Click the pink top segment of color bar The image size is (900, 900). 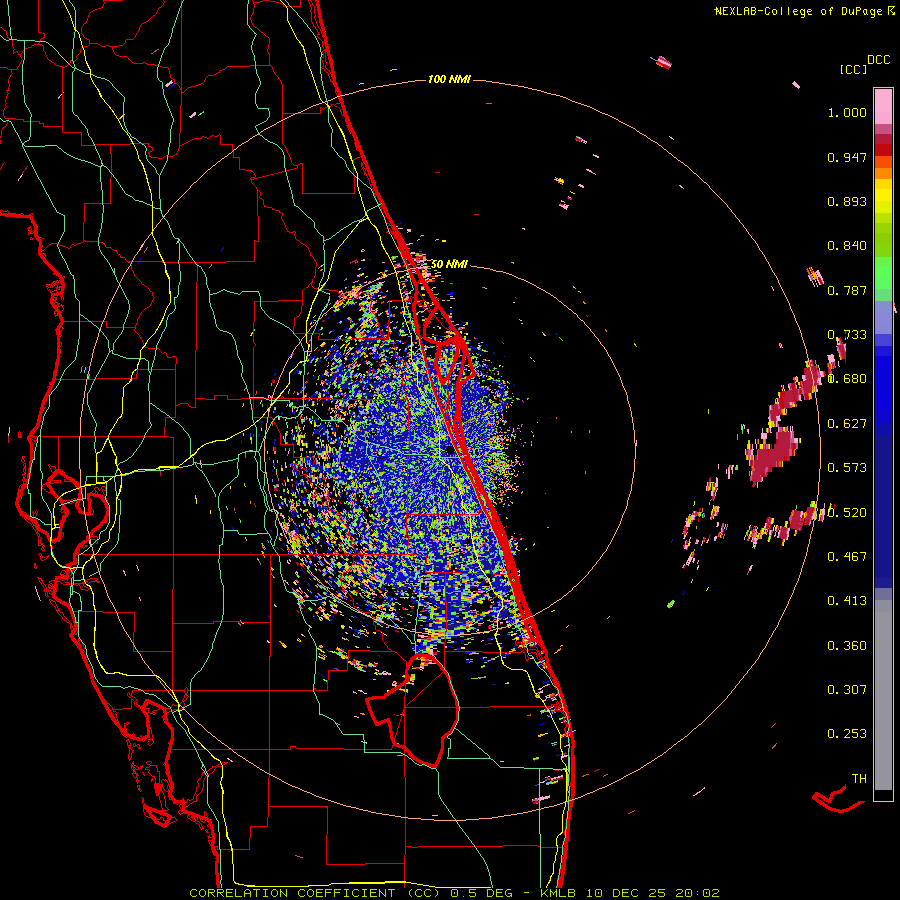883,106
